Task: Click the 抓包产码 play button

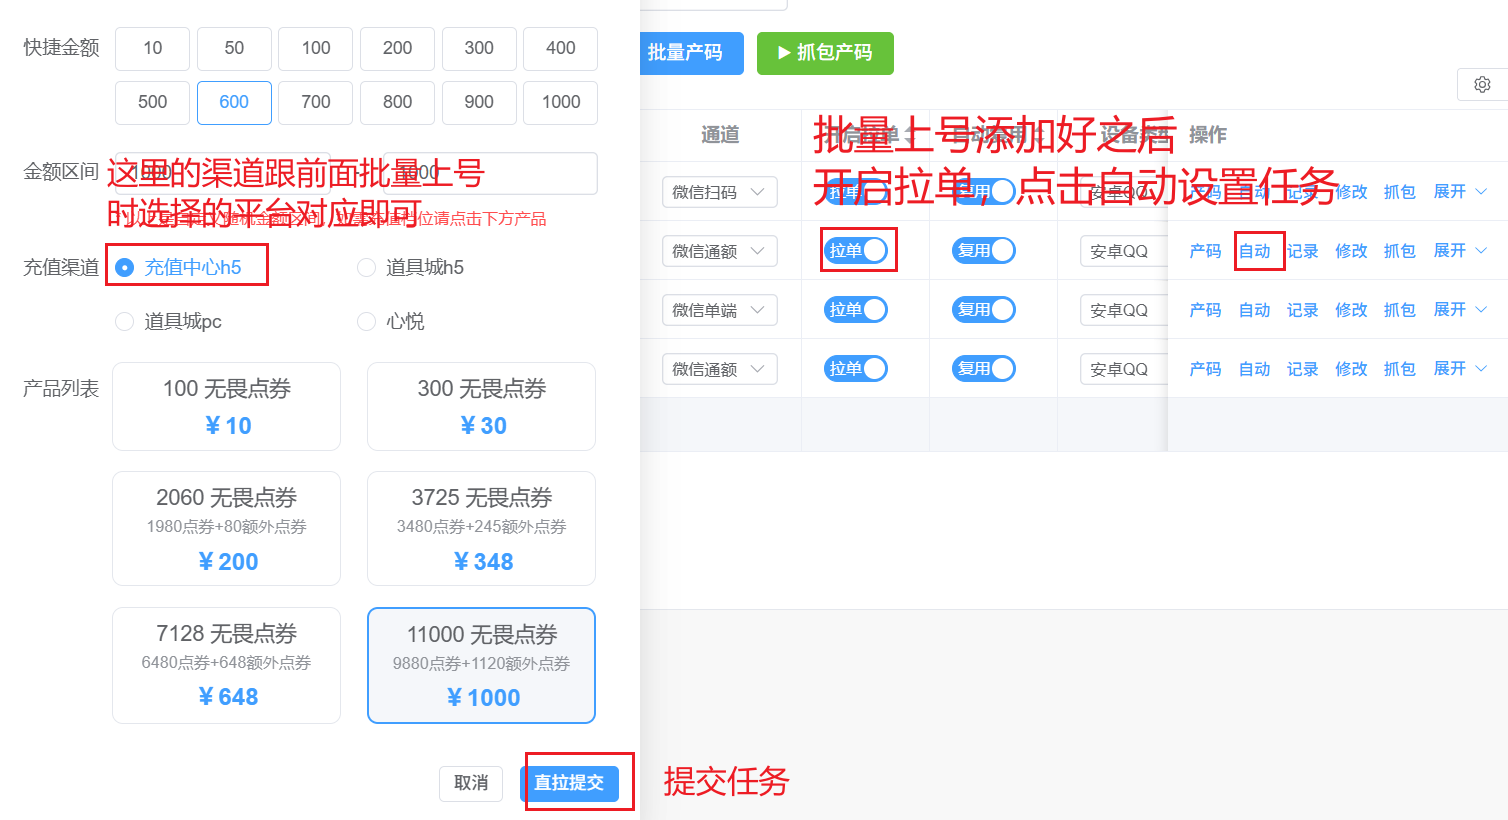Action: (825, 53)
